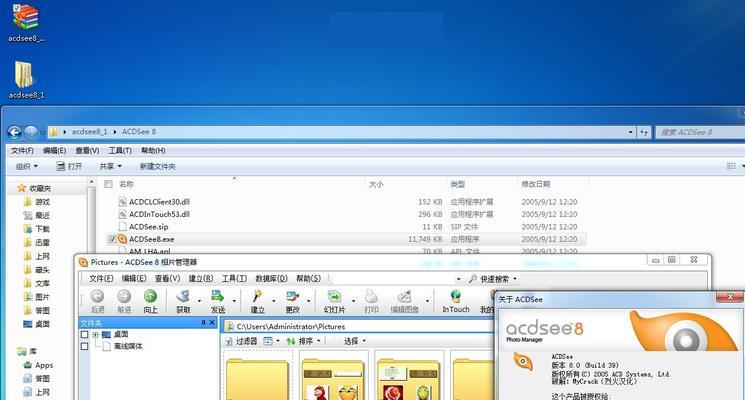Click the 打印 print icon
Image resolution: width=745 pixels, height=400 pixels.
(371, 296)
